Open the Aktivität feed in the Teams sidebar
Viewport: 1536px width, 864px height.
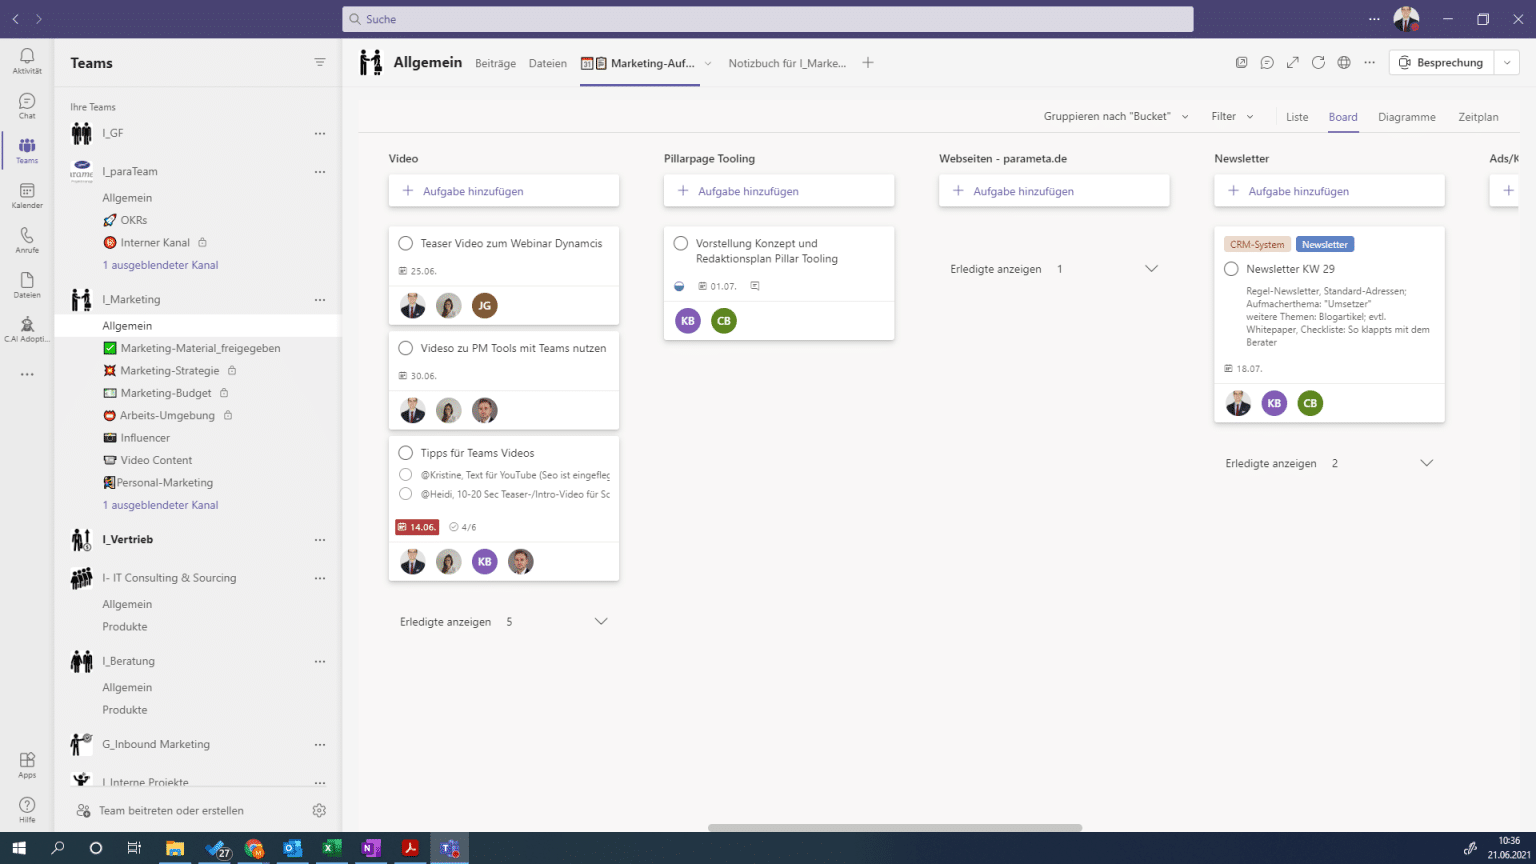pos(26,62)
